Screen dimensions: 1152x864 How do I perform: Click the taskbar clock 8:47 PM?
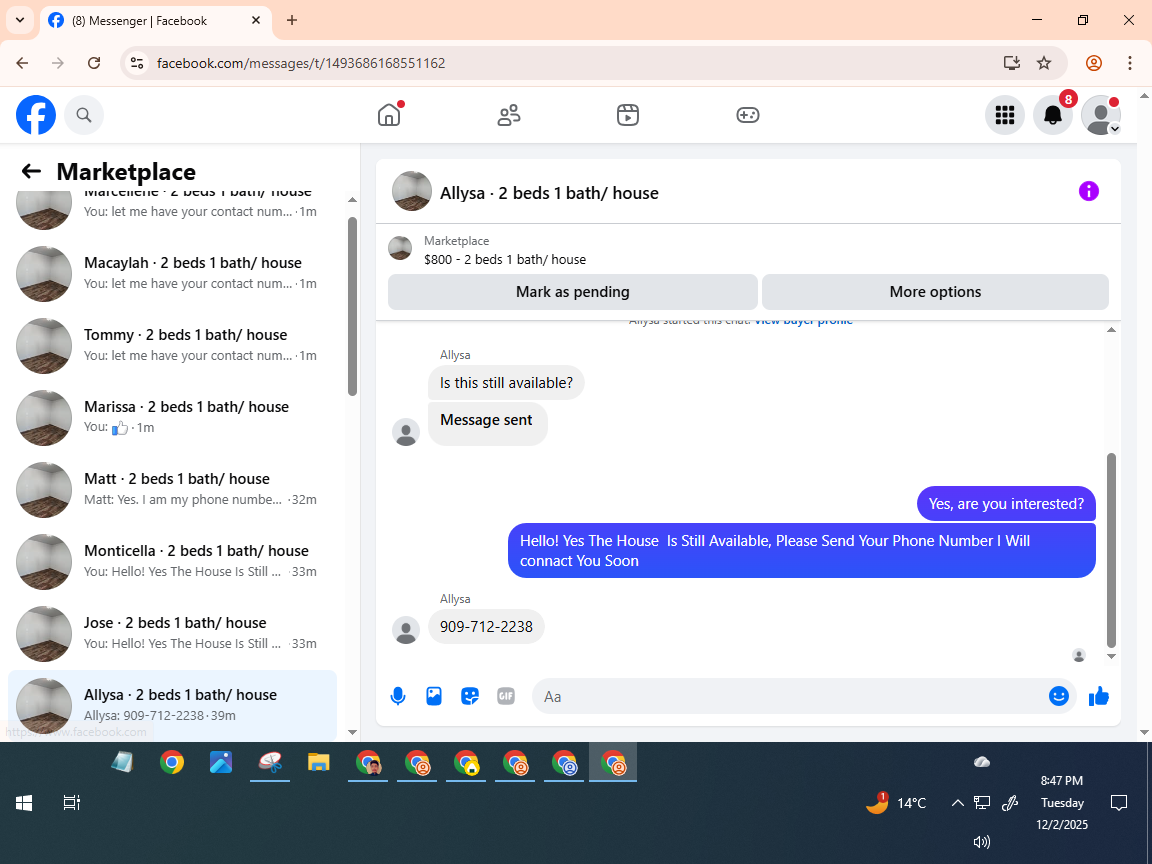(x=1062, y=780)
